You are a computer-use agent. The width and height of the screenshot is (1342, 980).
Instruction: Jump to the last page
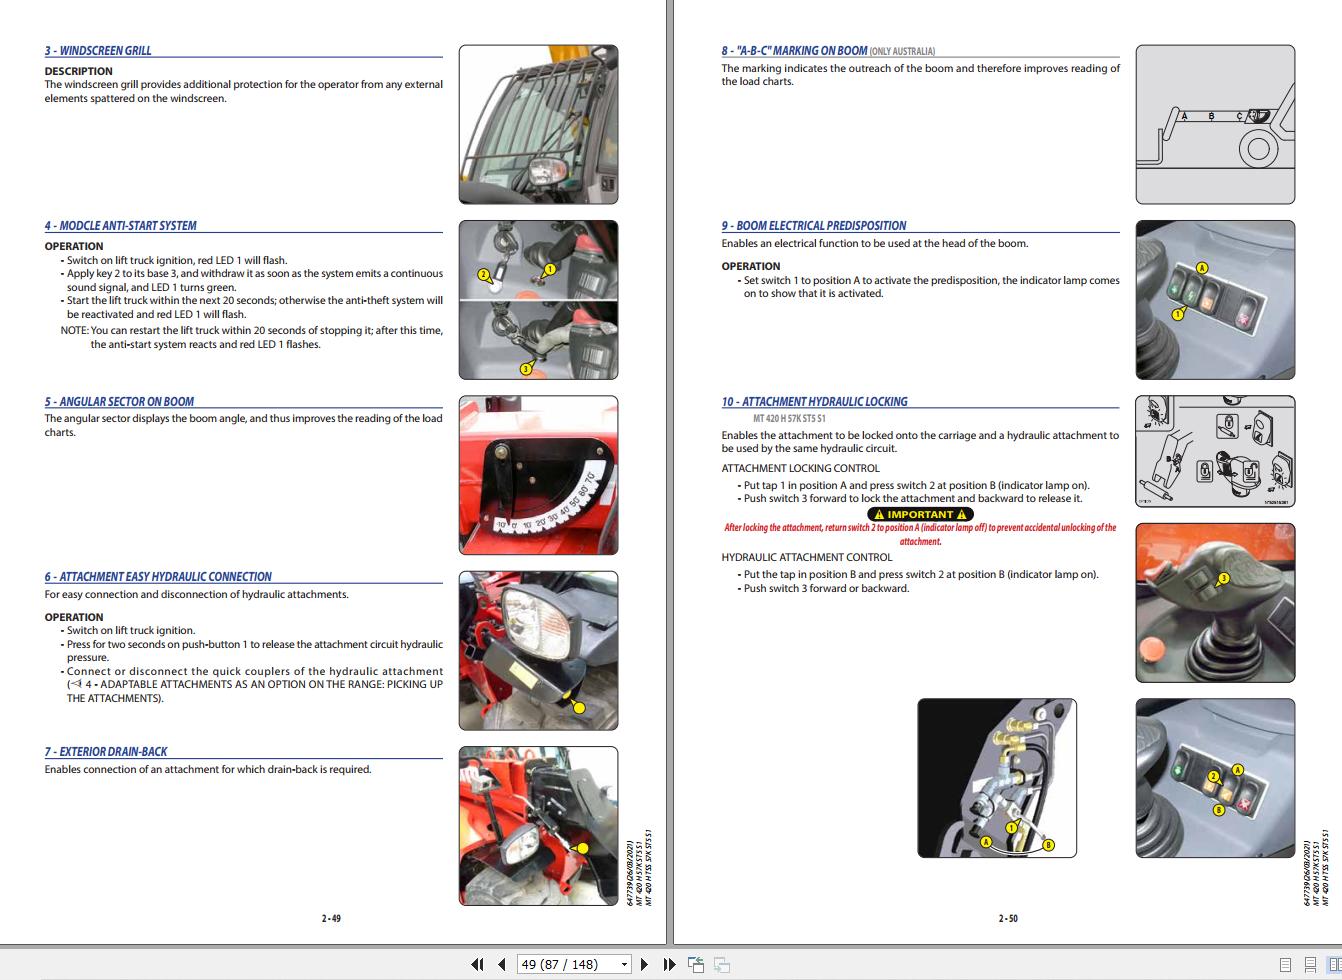click(669, 964)
